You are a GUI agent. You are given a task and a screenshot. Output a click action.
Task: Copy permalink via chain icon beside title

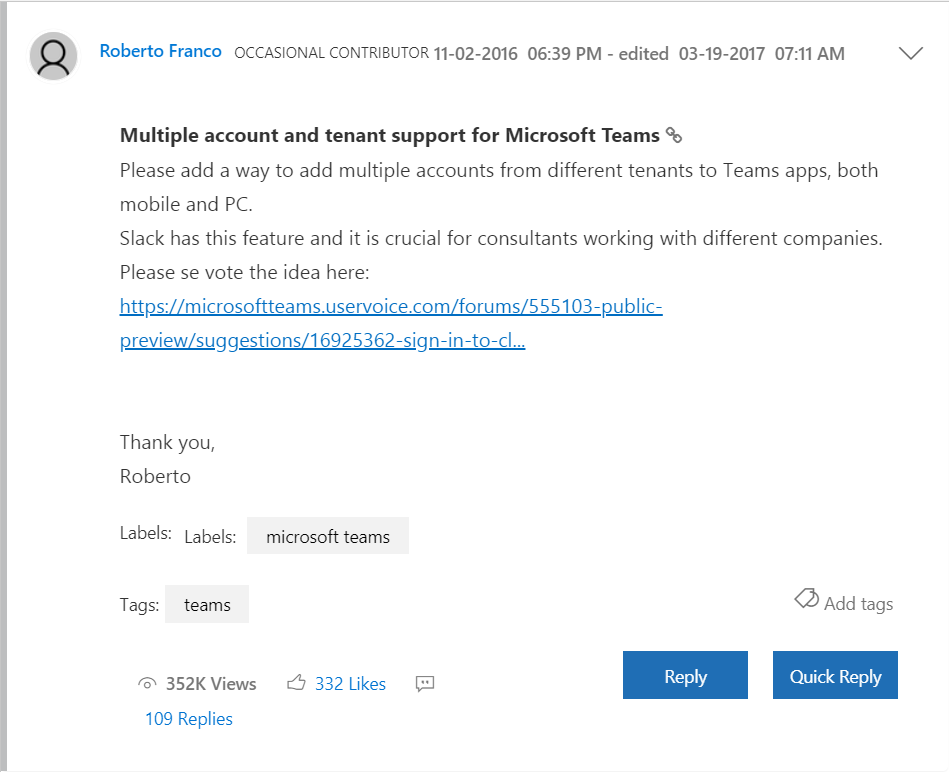point(674,135)
